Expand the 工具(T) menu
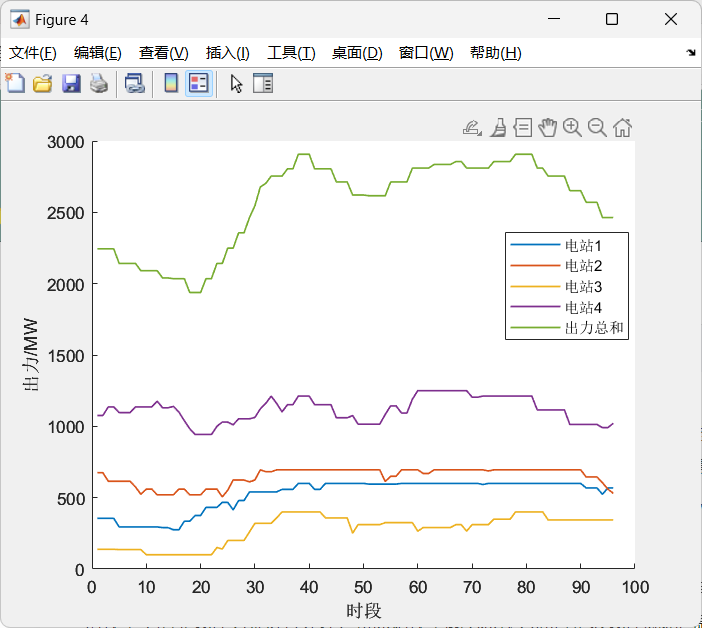Screen dimensions: 702x628 (291, 53)
